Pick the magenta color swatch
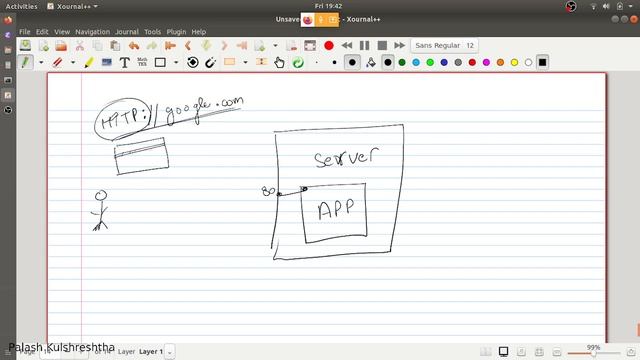 pyautogui.click(x=486, y=62)
